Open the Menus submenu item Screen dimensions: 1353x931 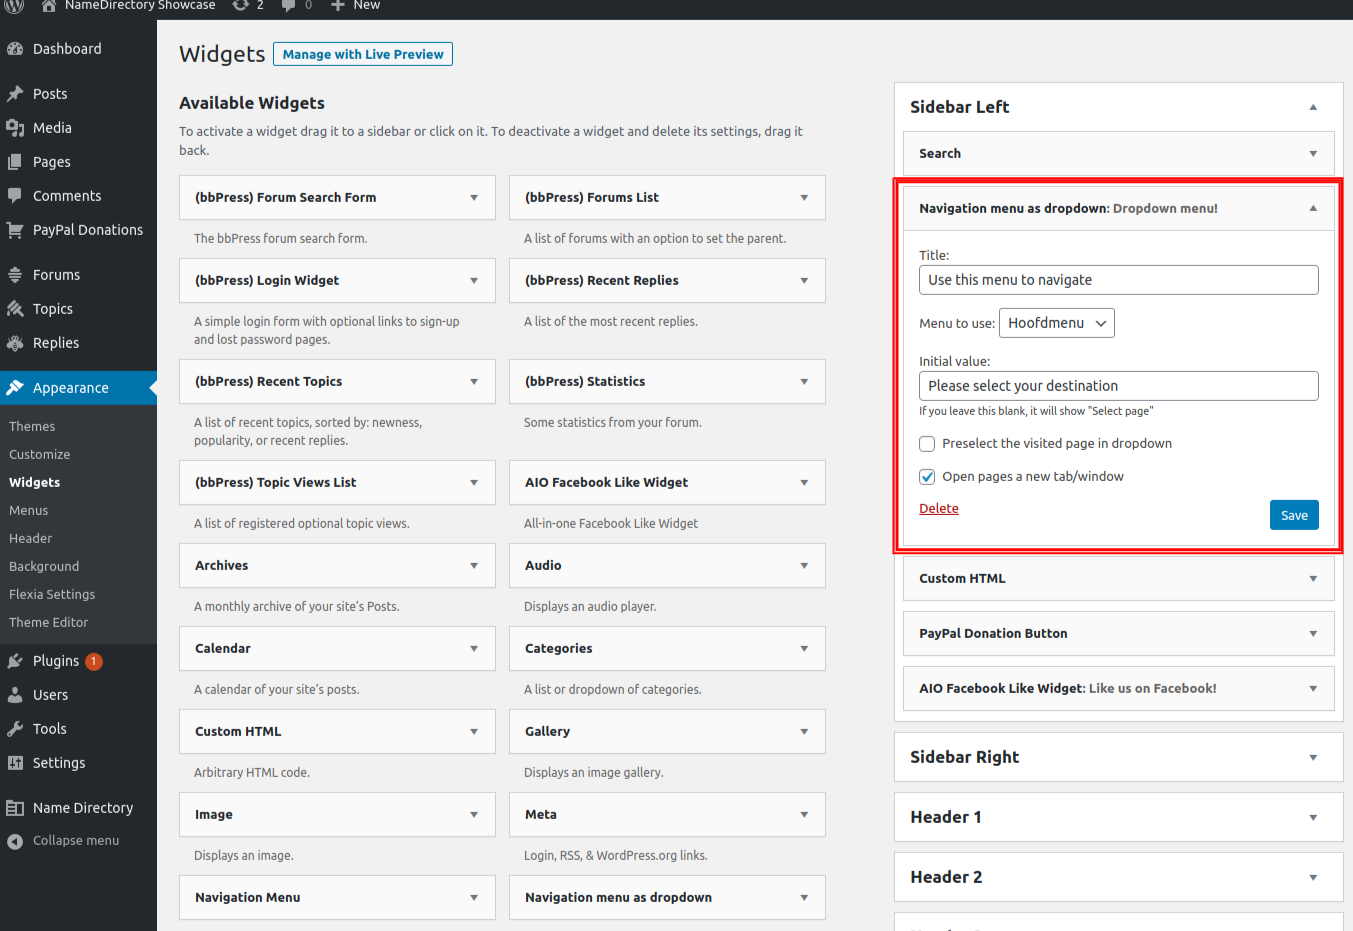tap(29, 510)
